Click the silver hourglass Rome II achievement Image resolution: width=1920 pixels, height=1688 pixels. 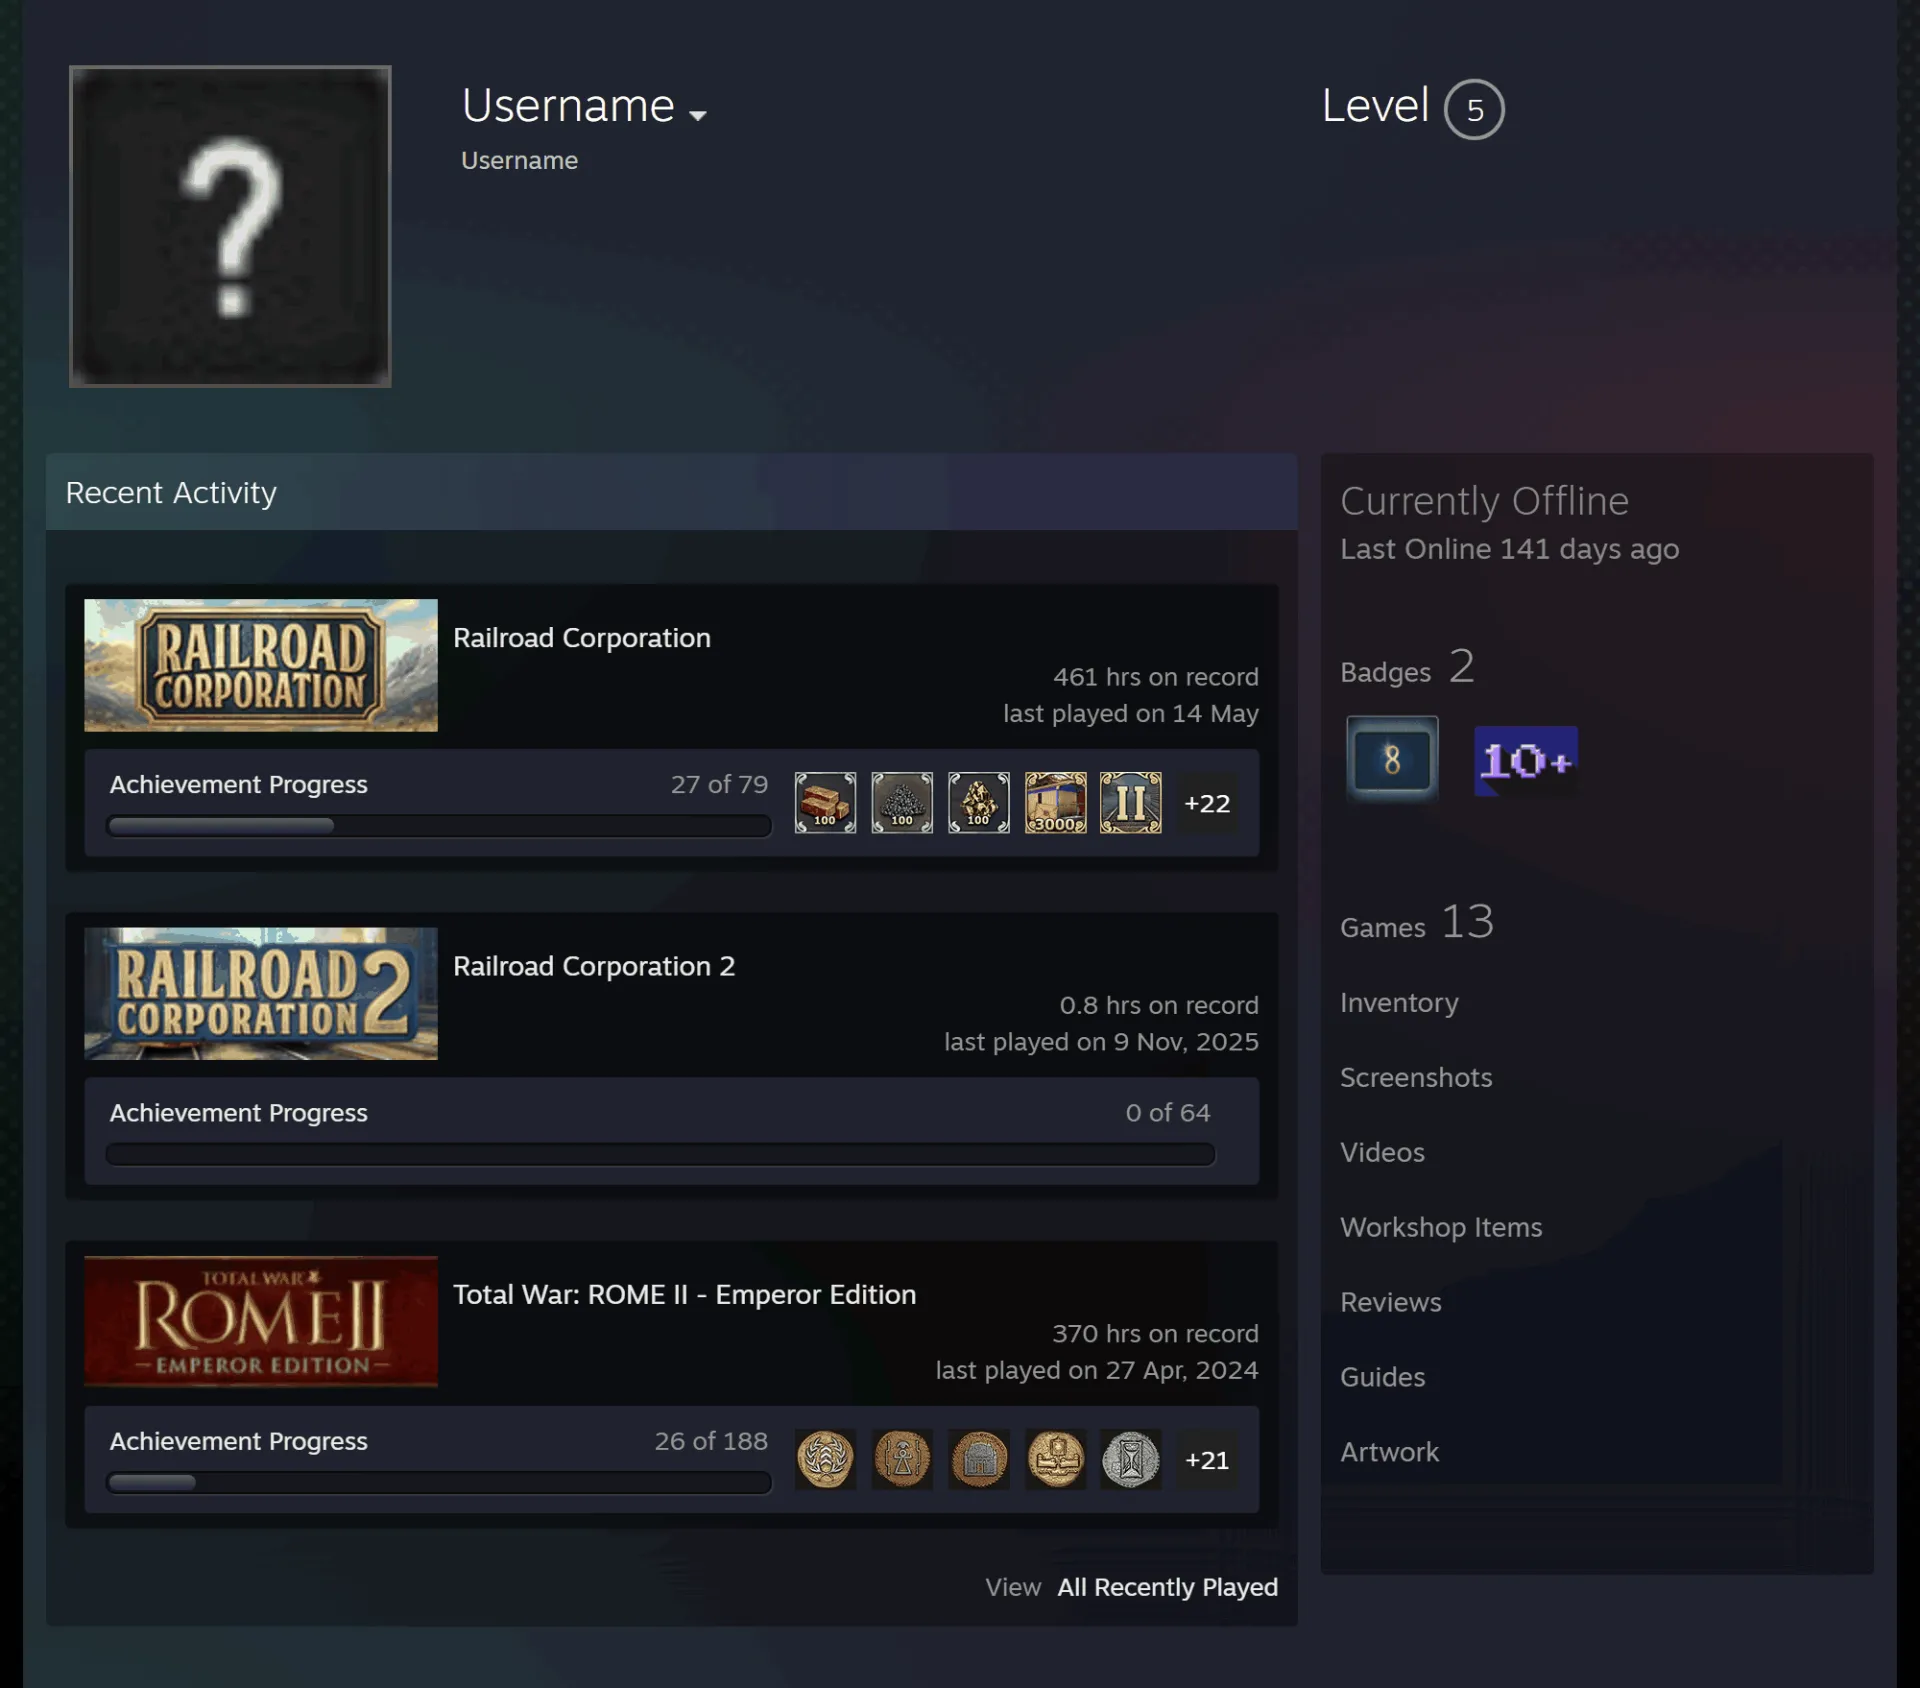[1131, 1460]
